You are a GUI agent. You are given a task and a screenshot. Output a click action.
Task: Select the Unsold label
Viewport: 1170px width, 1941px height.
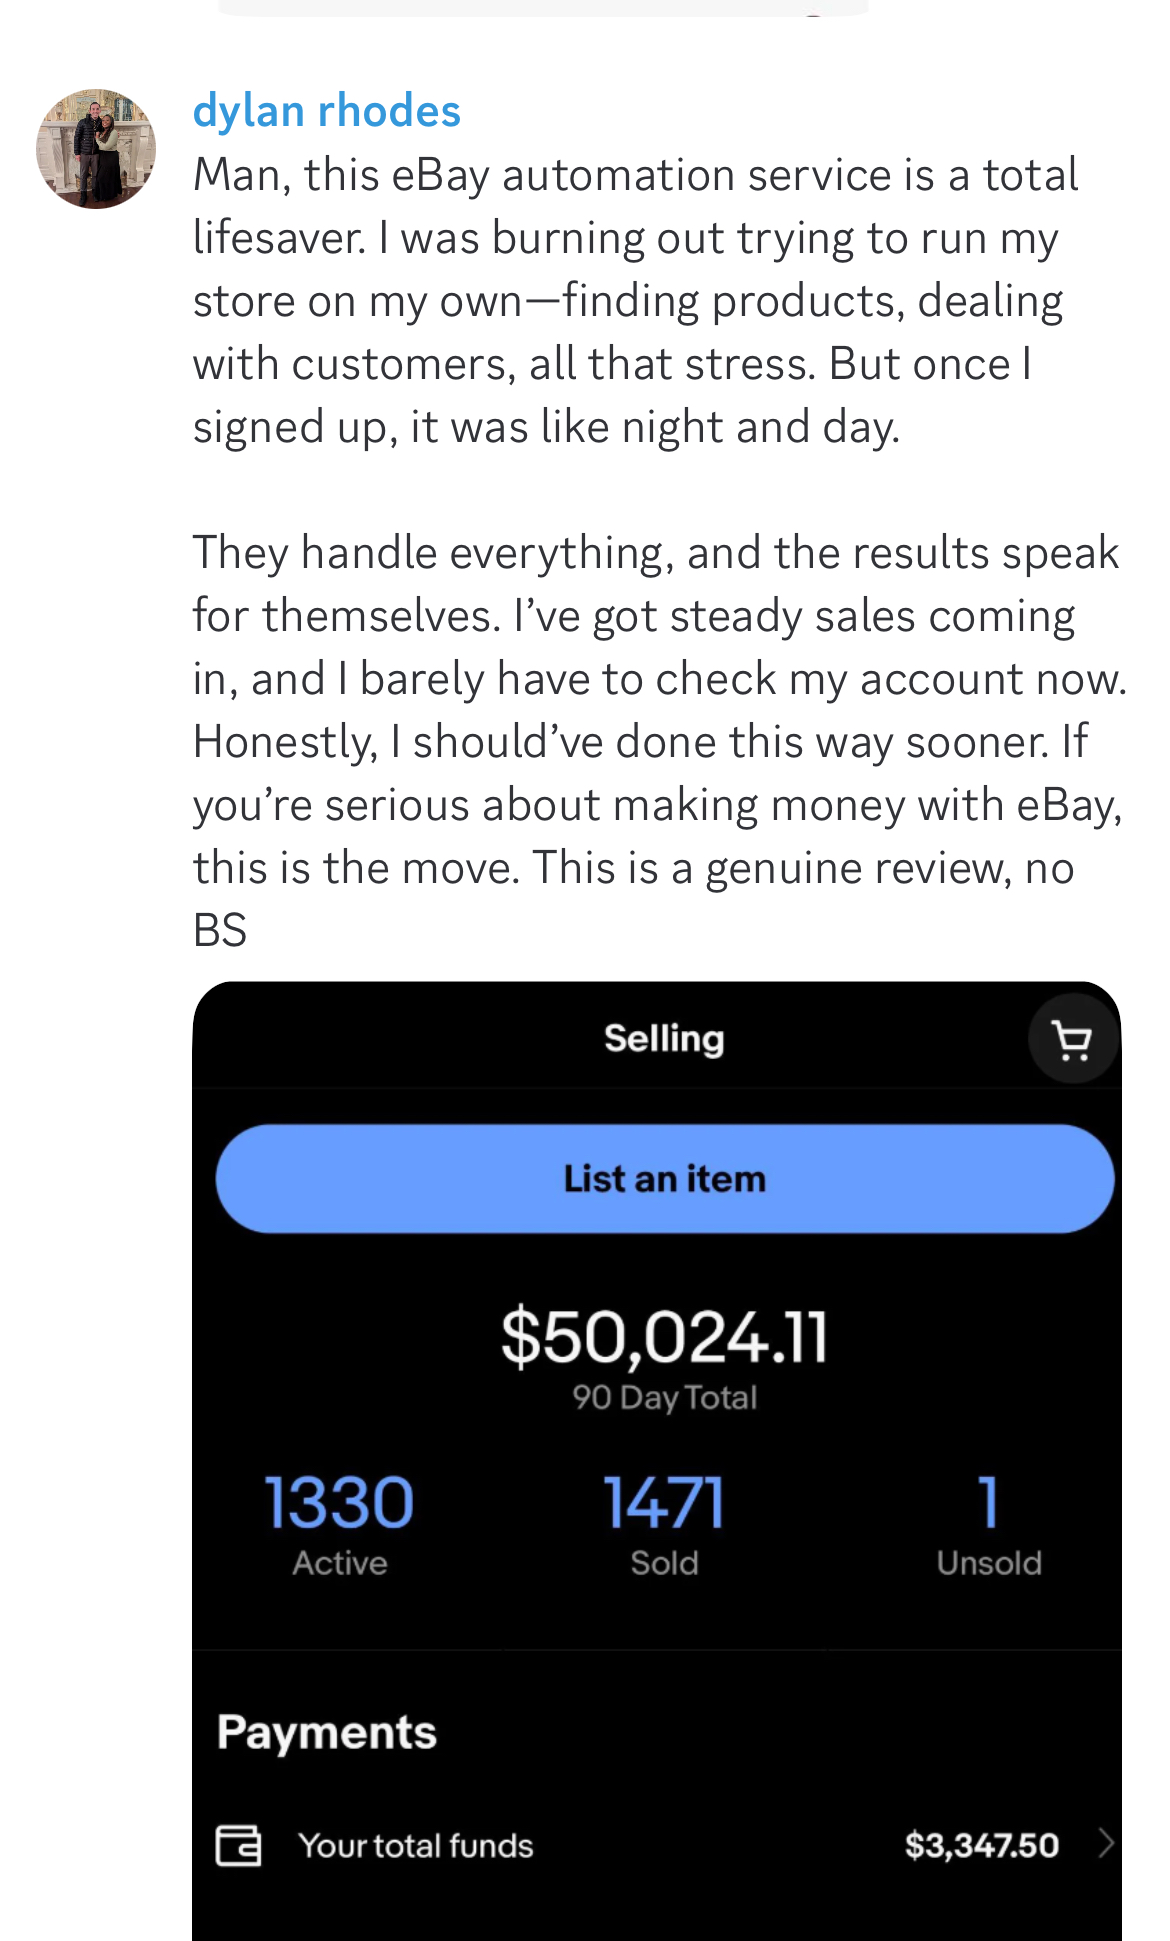988,1563
